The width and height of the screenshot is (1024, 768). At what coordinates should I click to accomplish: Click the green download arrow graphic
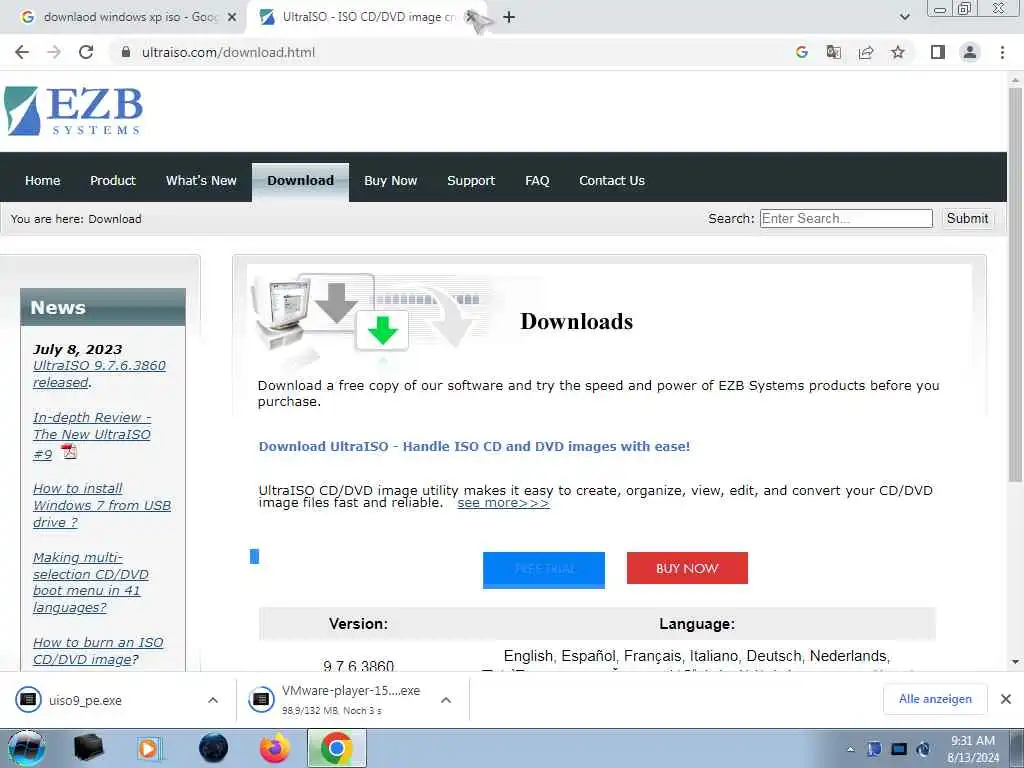click(383, 330)
